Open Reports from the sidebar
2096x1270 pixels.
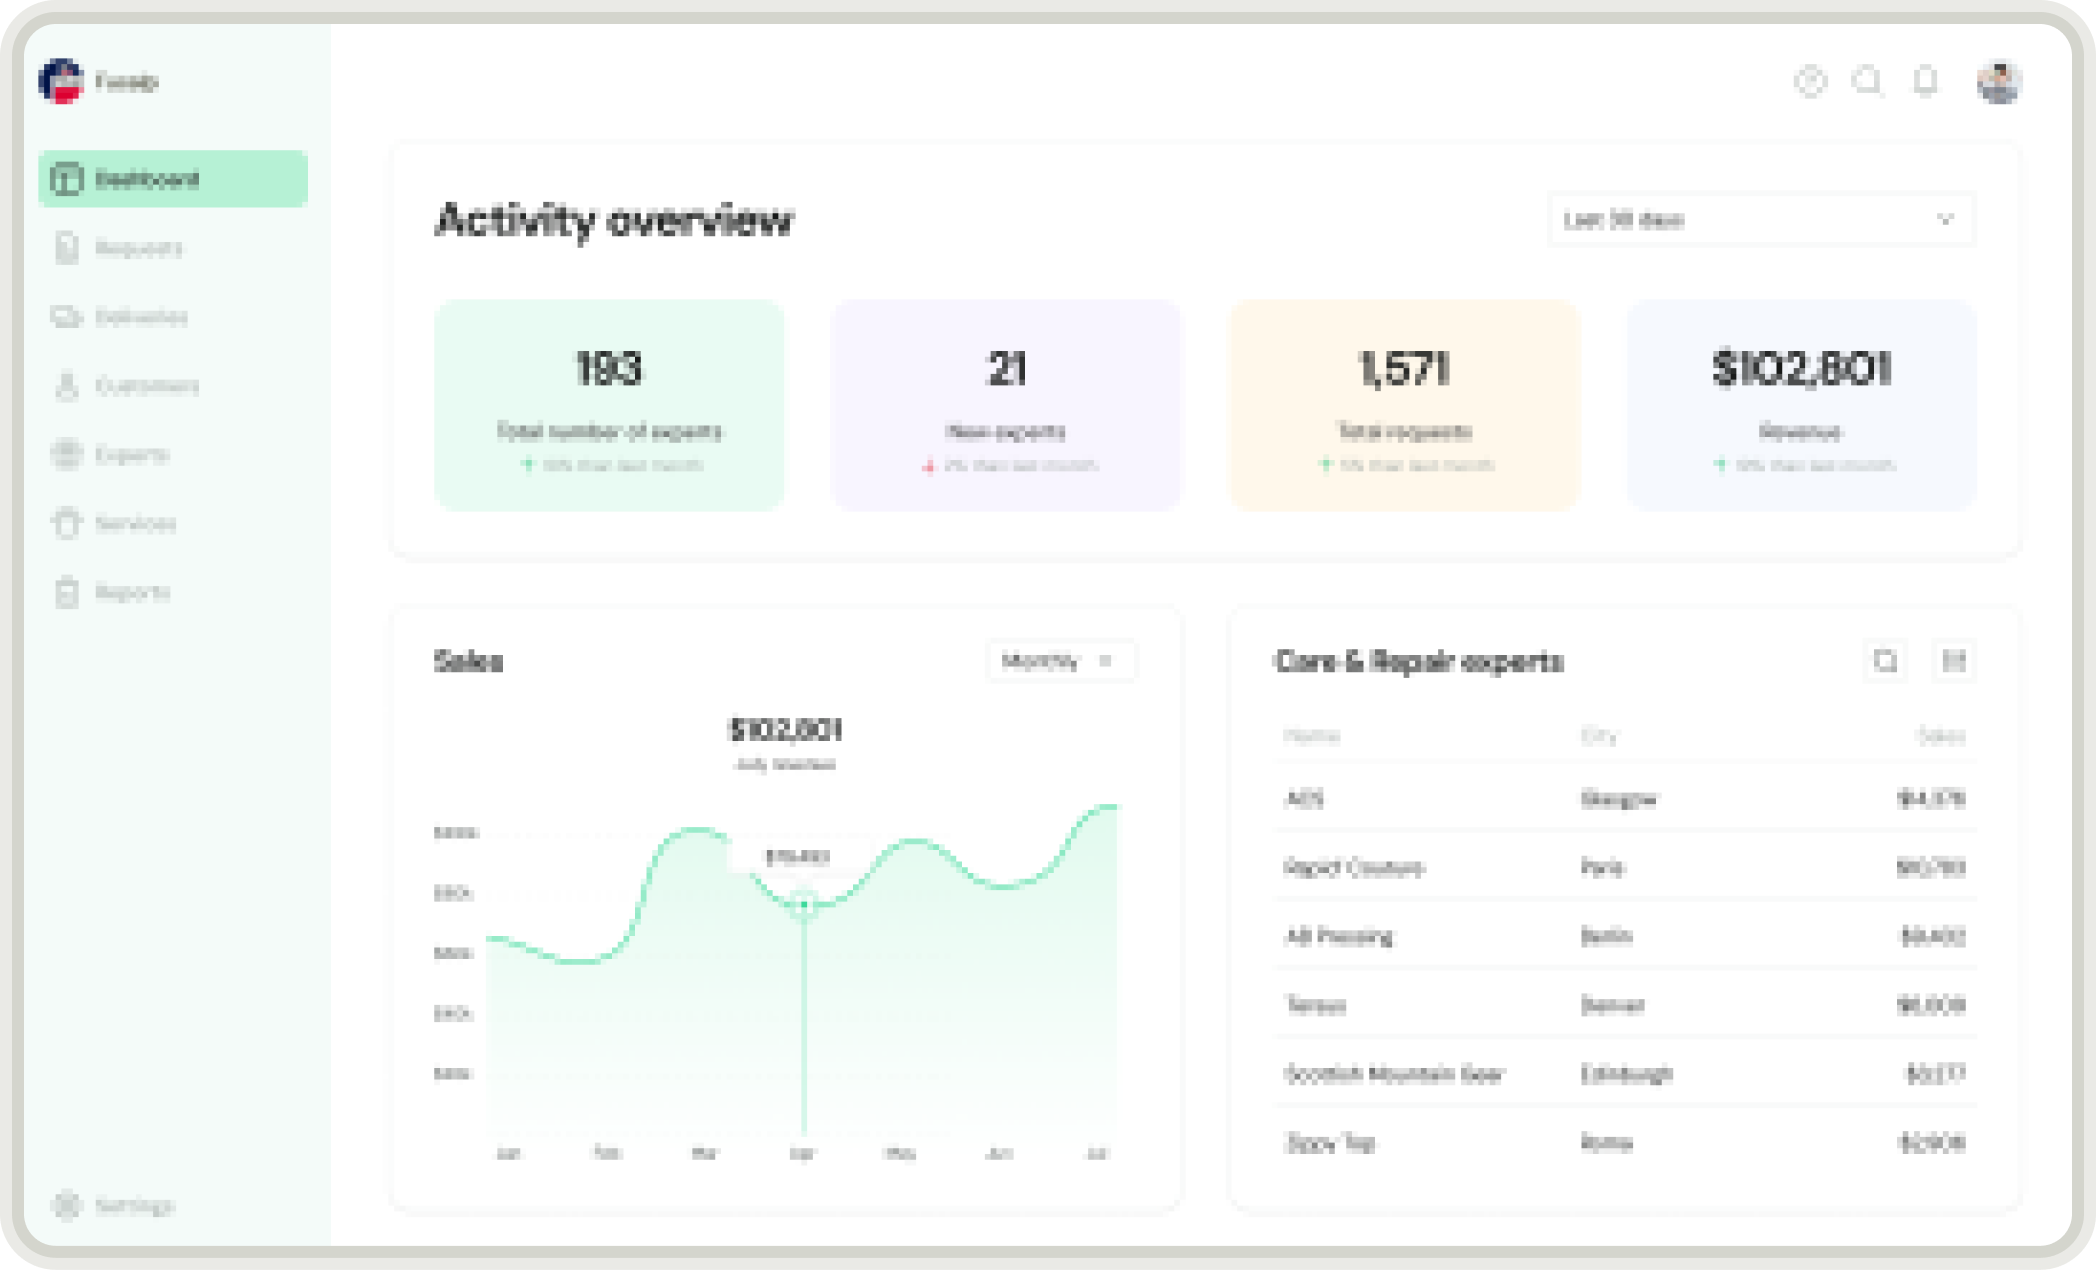[x=132, y=592]
